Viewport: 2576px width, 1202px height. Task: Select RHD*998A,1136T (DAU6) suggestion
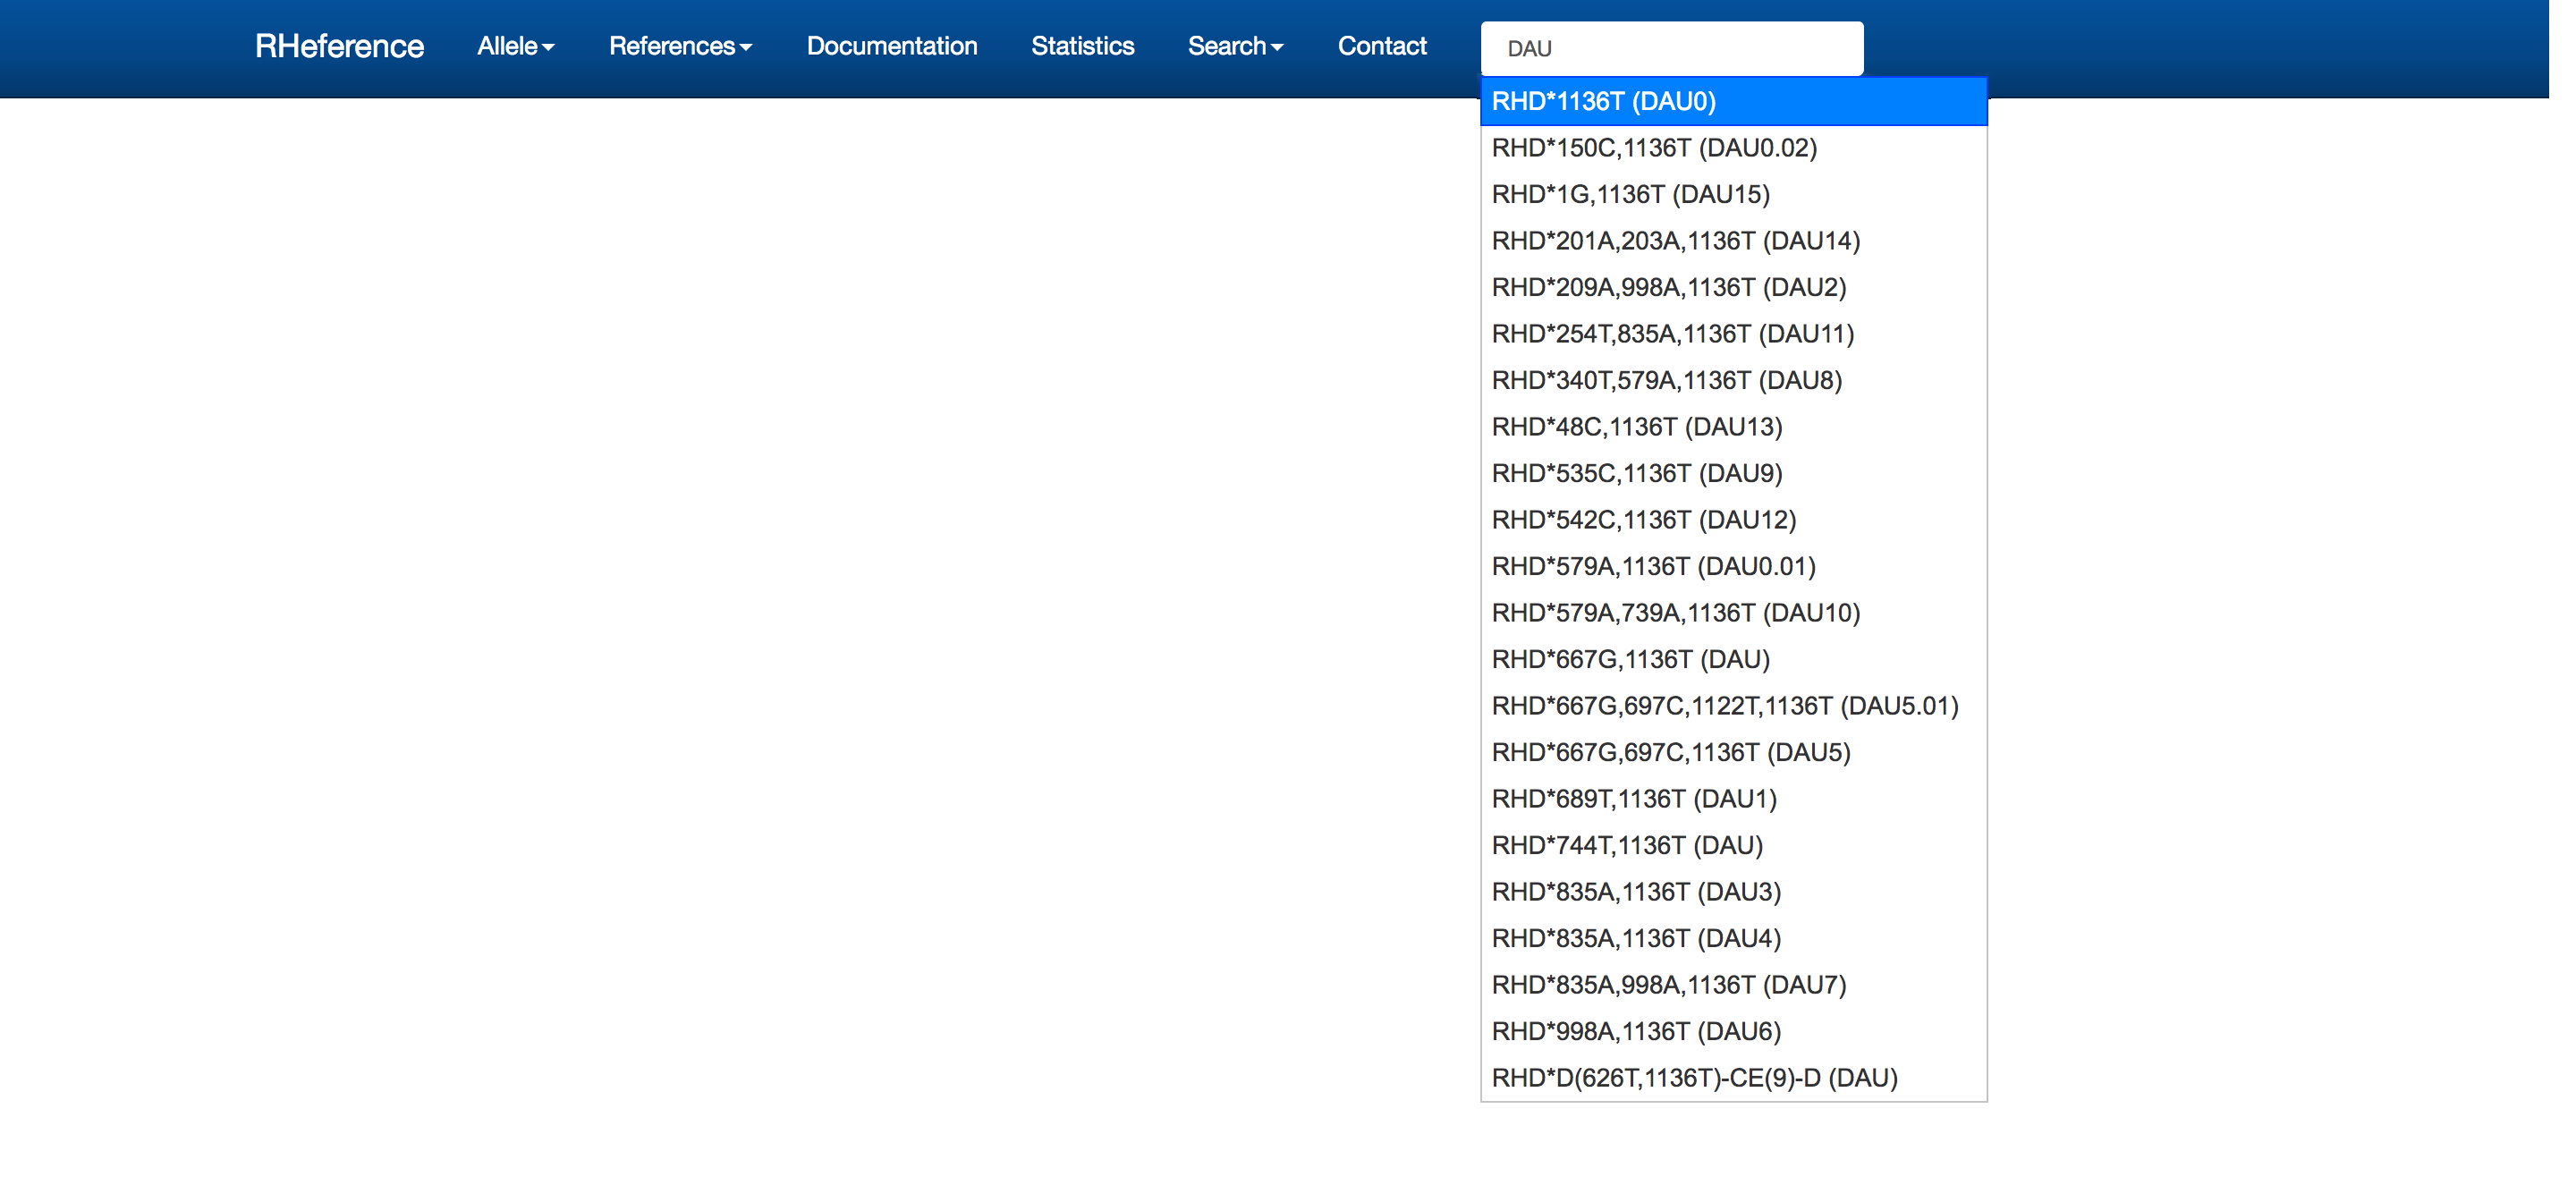coord(1733,1031)
